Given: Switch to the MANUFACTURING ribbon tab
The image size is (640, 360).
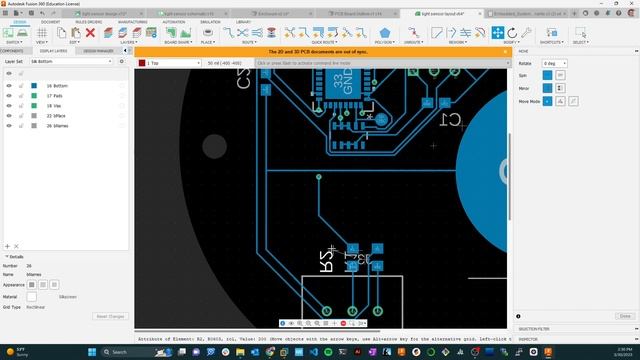Looking at the screenshot, I should pos(133,22).
